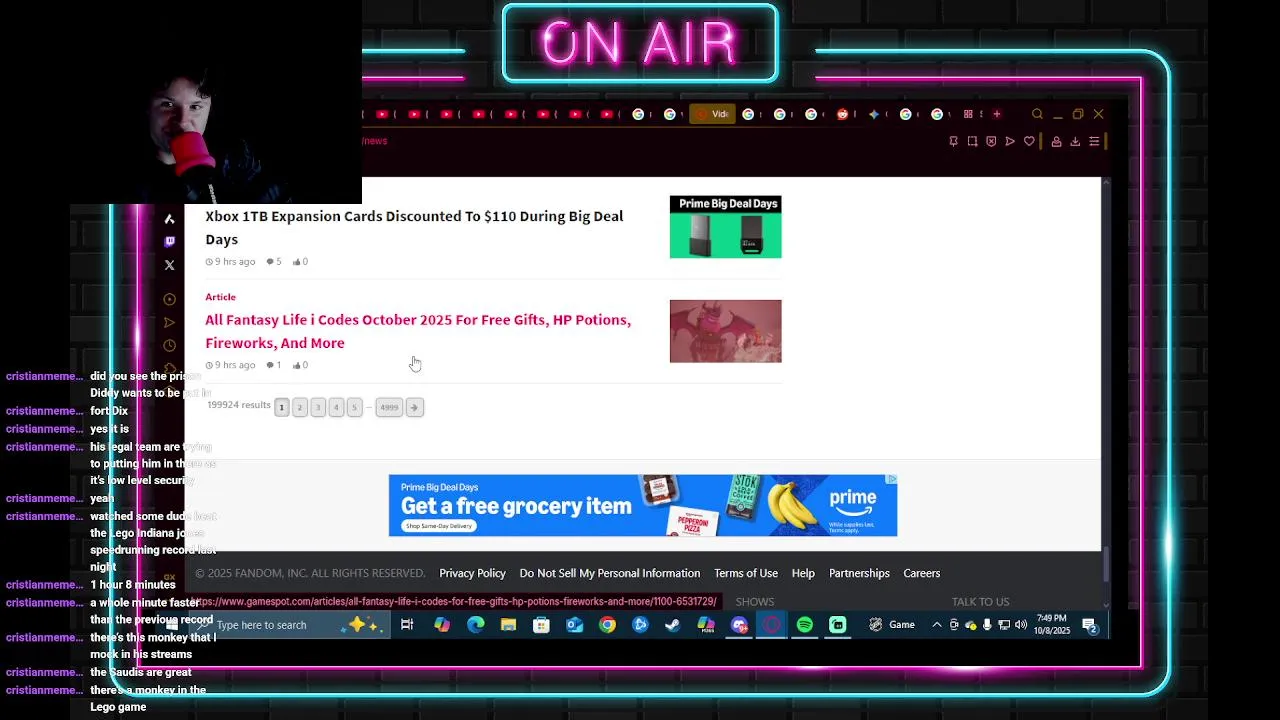
Task: Open Microsoft Store from taskbar
Action: (x=541, y=625)
